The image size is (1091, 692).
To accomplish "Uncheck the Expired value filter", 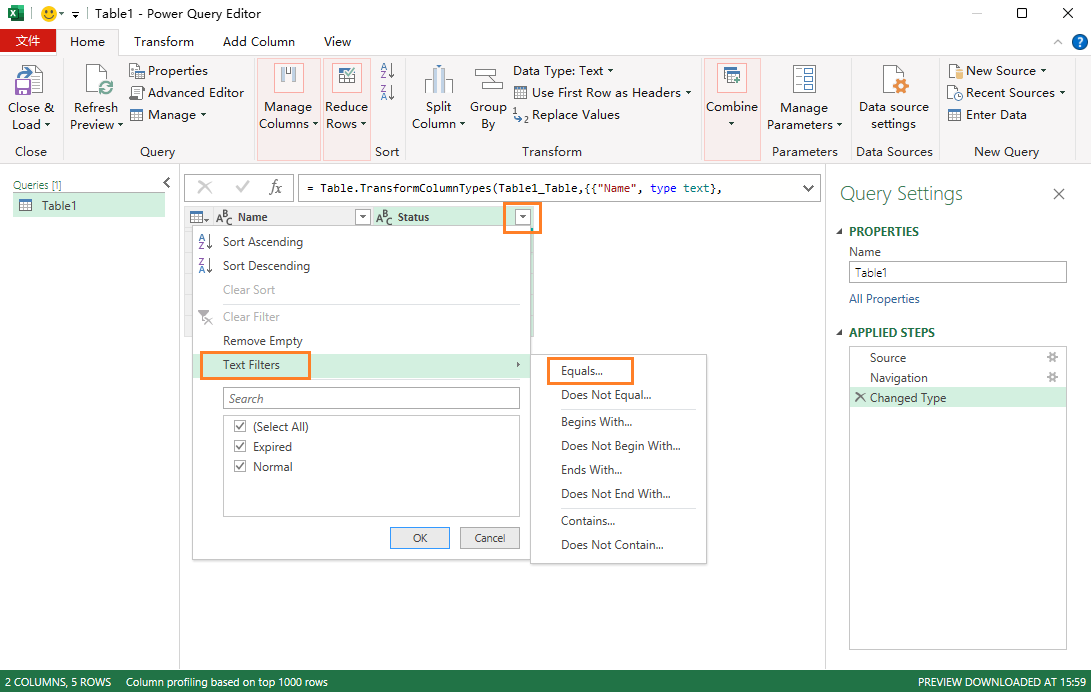I will pos(240,446).
